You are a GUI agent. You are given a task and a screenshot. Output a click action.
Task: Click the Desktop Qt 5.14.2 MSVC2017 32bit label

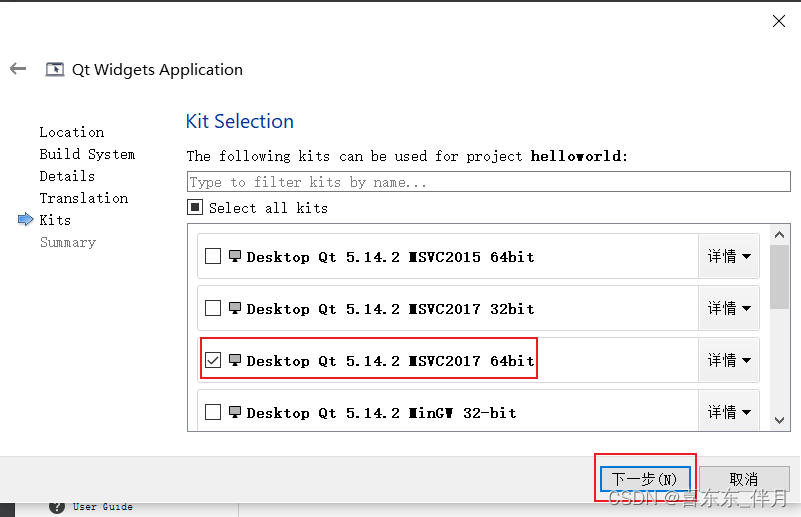pos(390,309)
